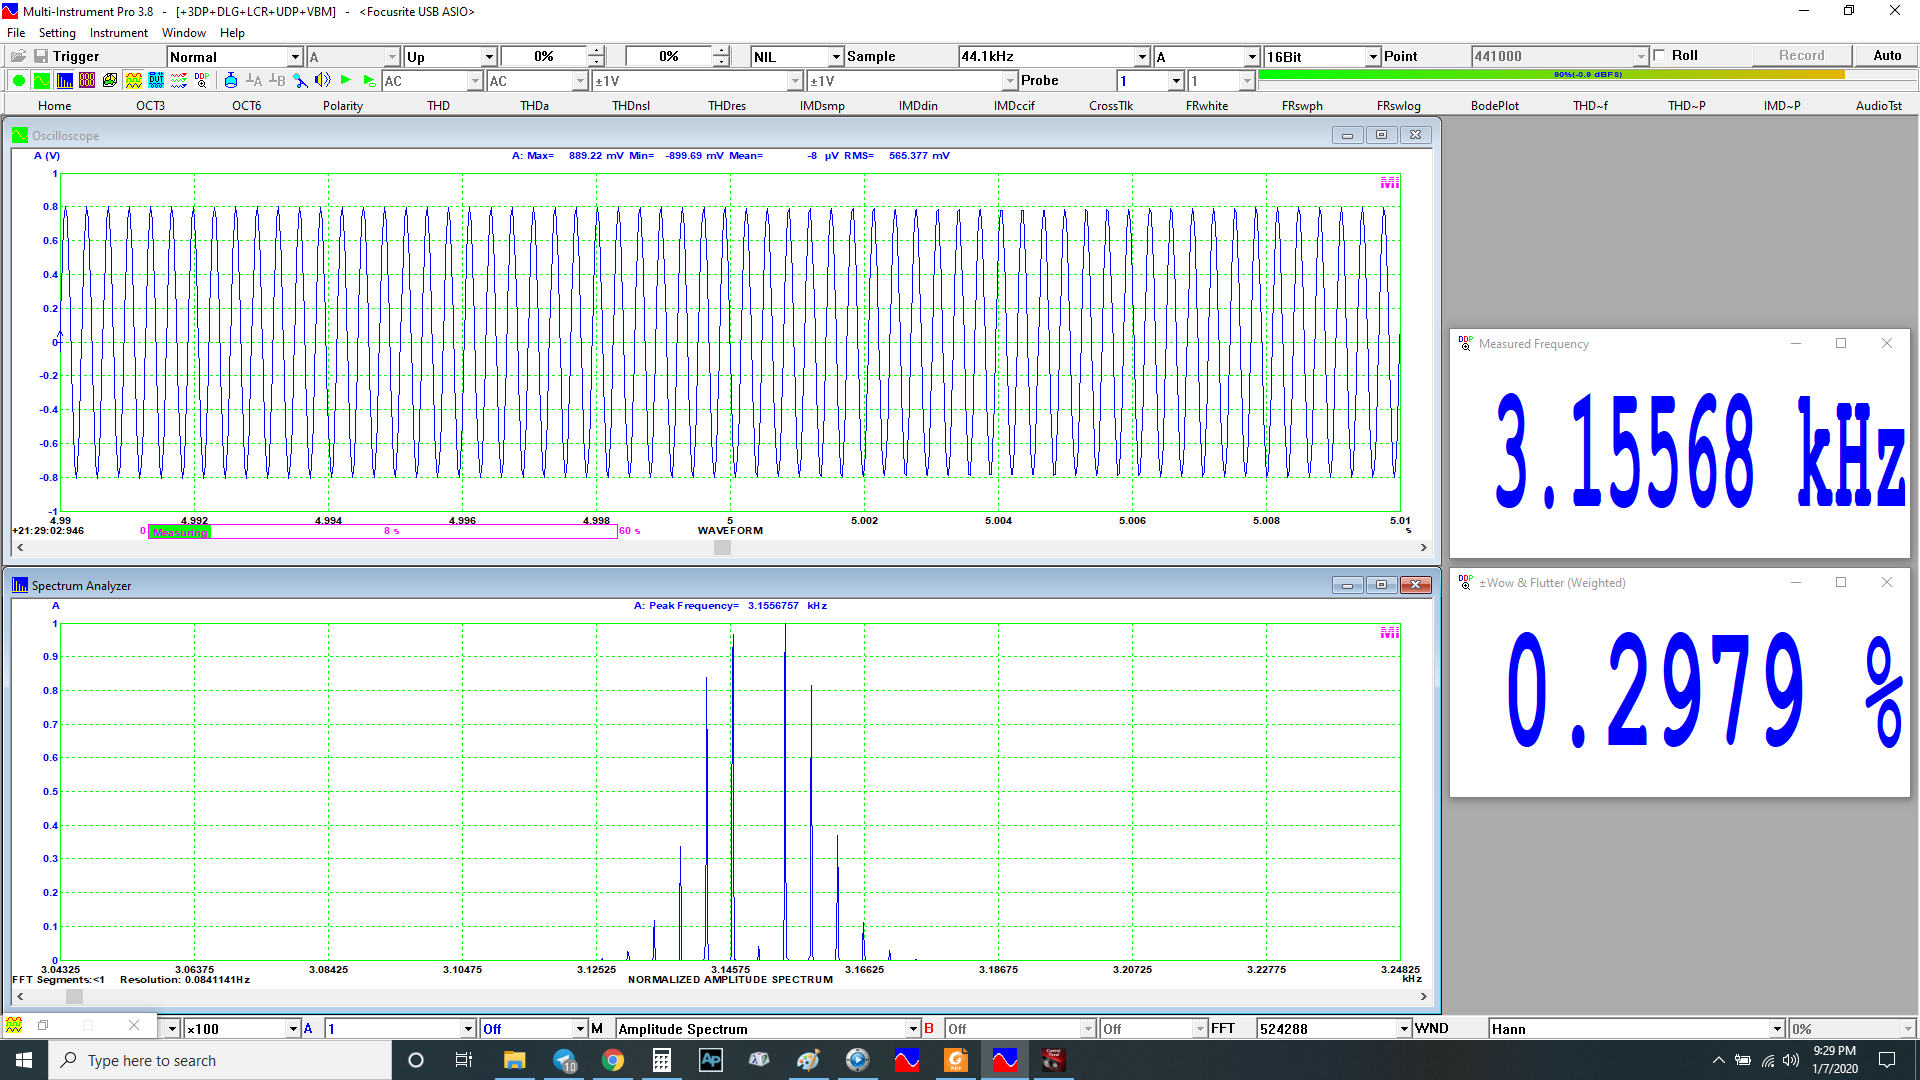The image size is (1920, 1080).
Task: Open notification center in system tray
Action: click(1886, 1060)
